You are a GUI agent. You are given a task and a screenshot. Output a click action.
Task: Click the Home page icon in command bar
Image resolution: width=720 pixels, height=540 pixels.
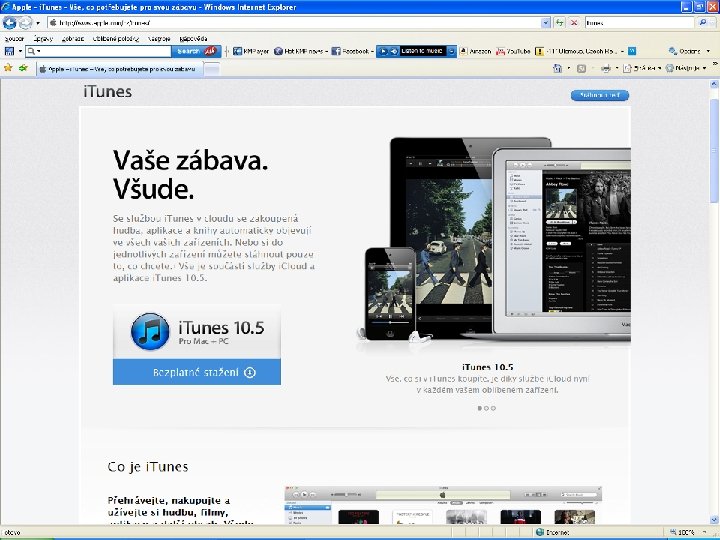(557, 68)
